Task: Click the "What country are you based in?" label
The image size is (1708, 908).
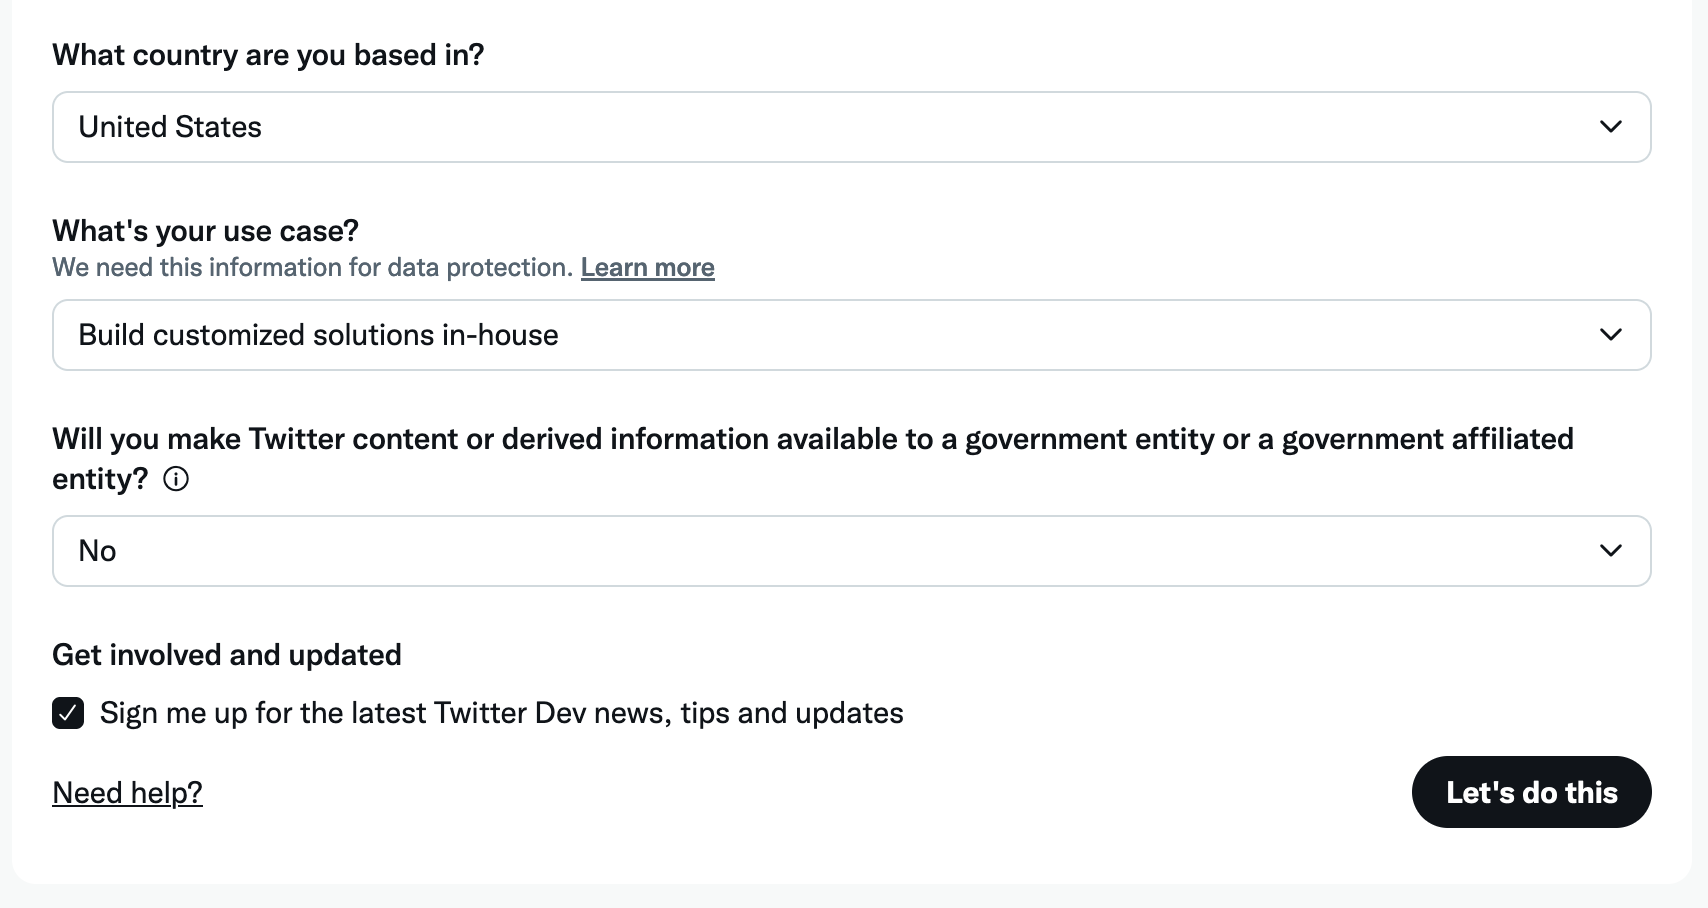Action: pyautogui.click(x=268, y=55)
